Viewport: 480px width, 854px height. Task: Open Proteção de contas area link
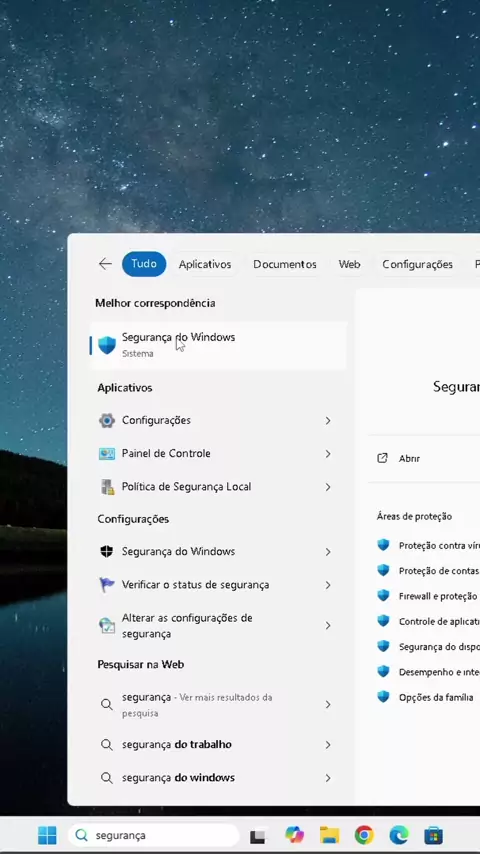pyautogui.click(x=439, y=571)
